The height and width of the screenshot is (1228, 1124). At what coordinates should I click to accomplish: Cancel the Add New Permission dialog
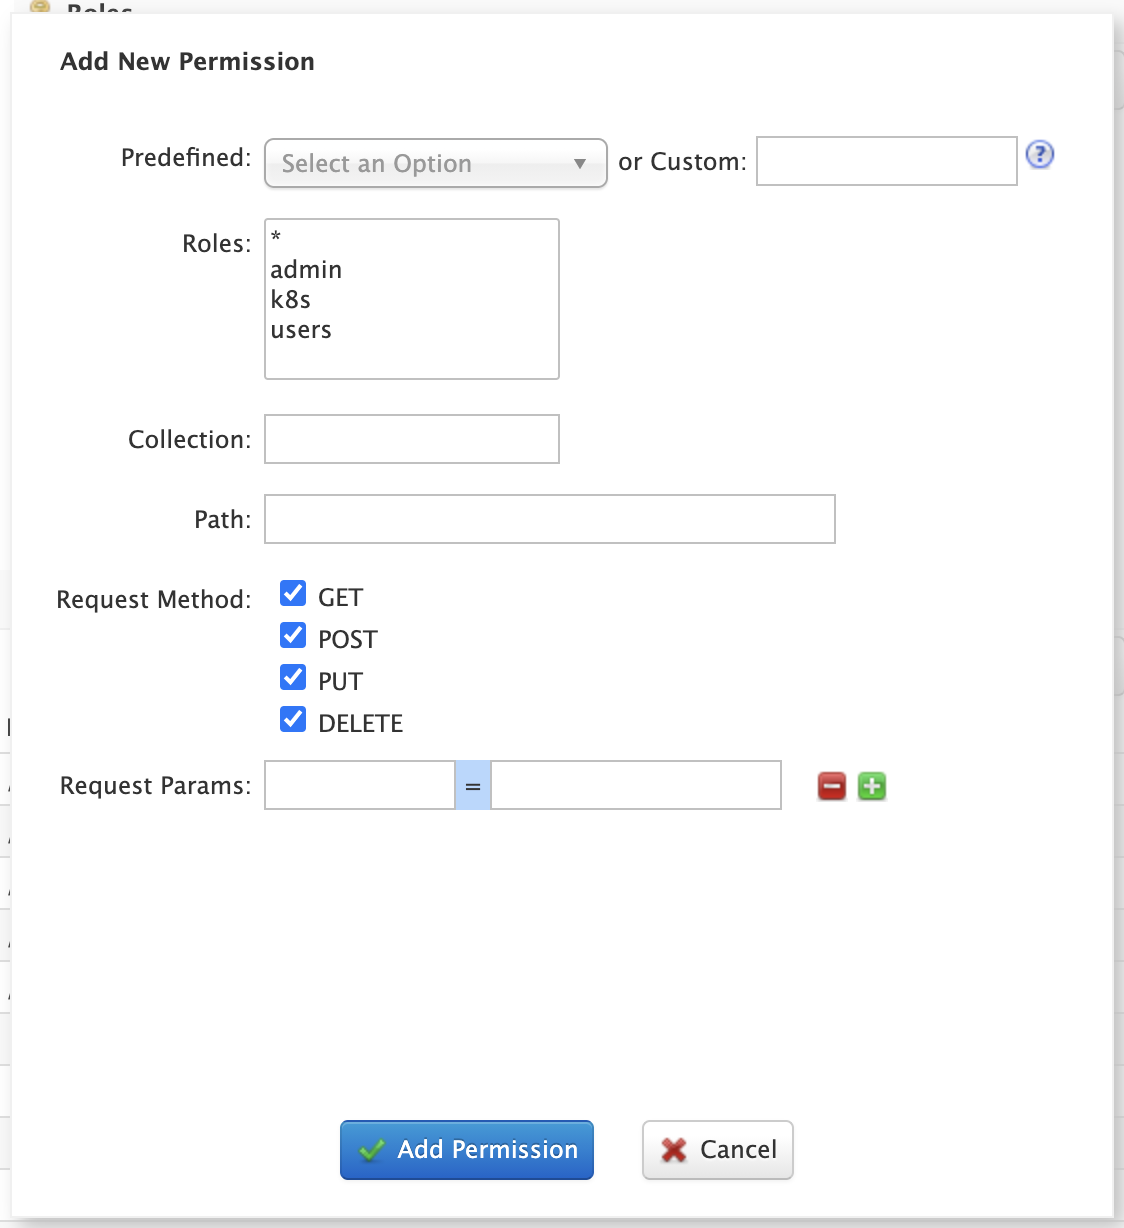tap(718, 1150)
